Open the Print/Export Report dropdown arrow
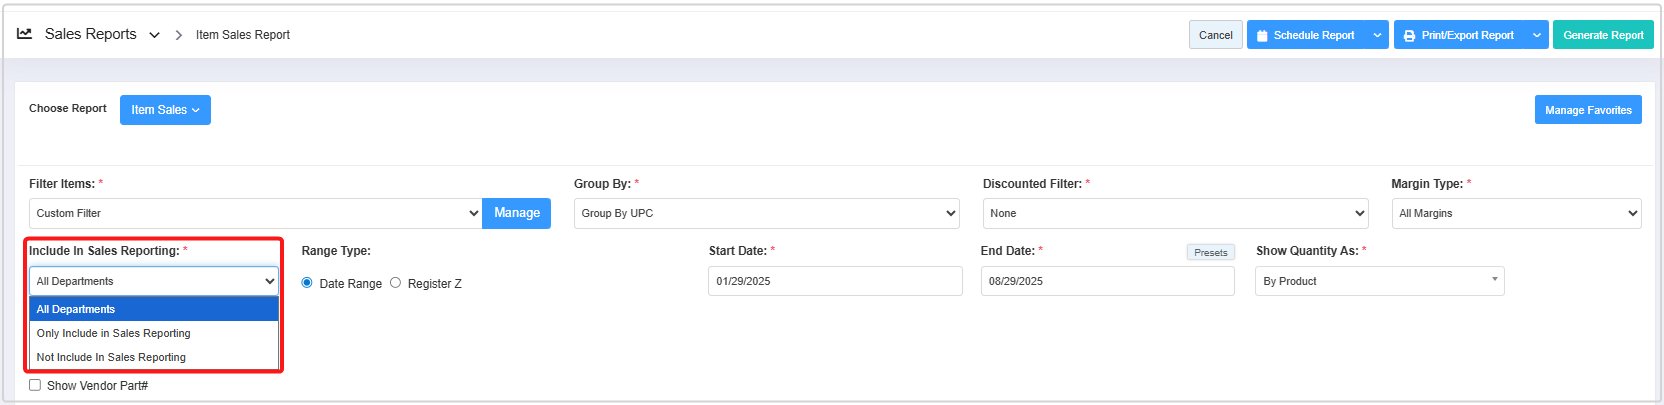 1536,35
